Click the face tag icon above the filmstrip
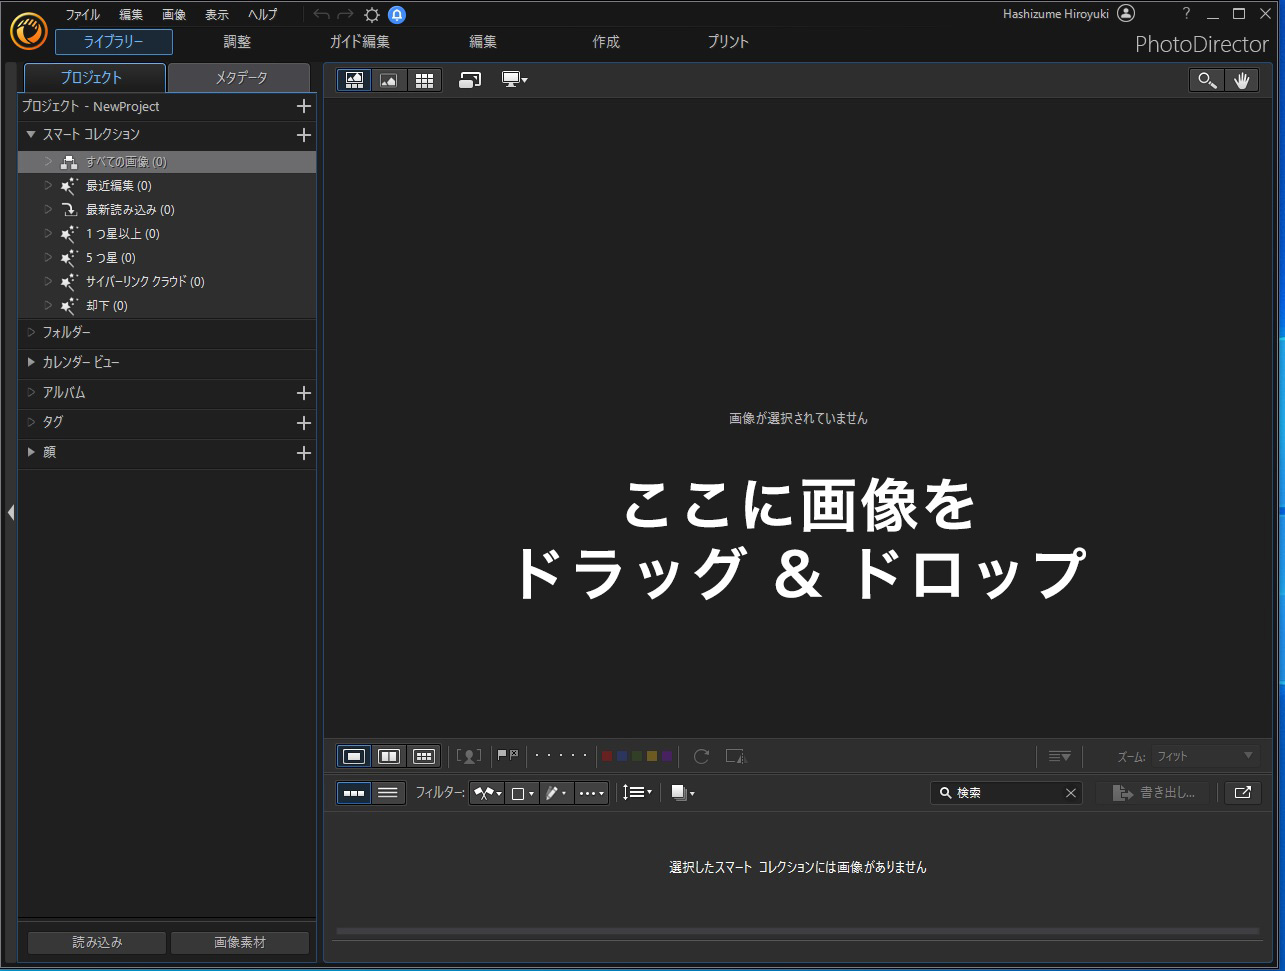This screenshot has width=1285, height=971. point(470,756)
